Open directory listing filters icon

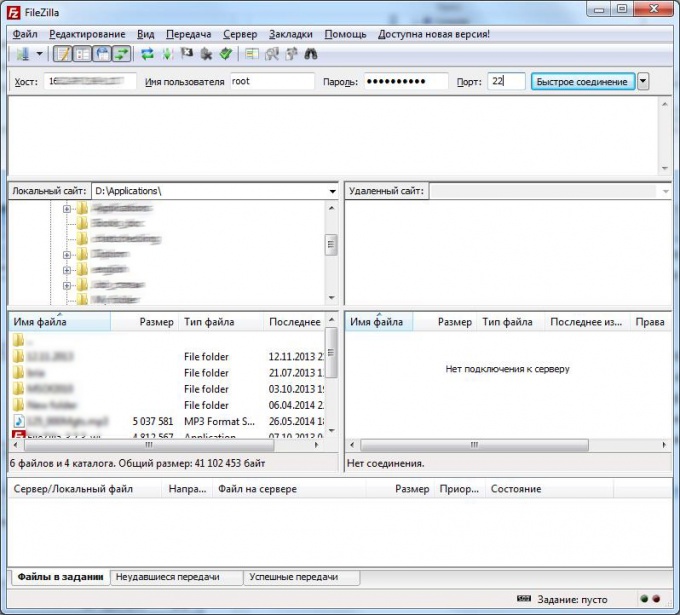(251, 54)
